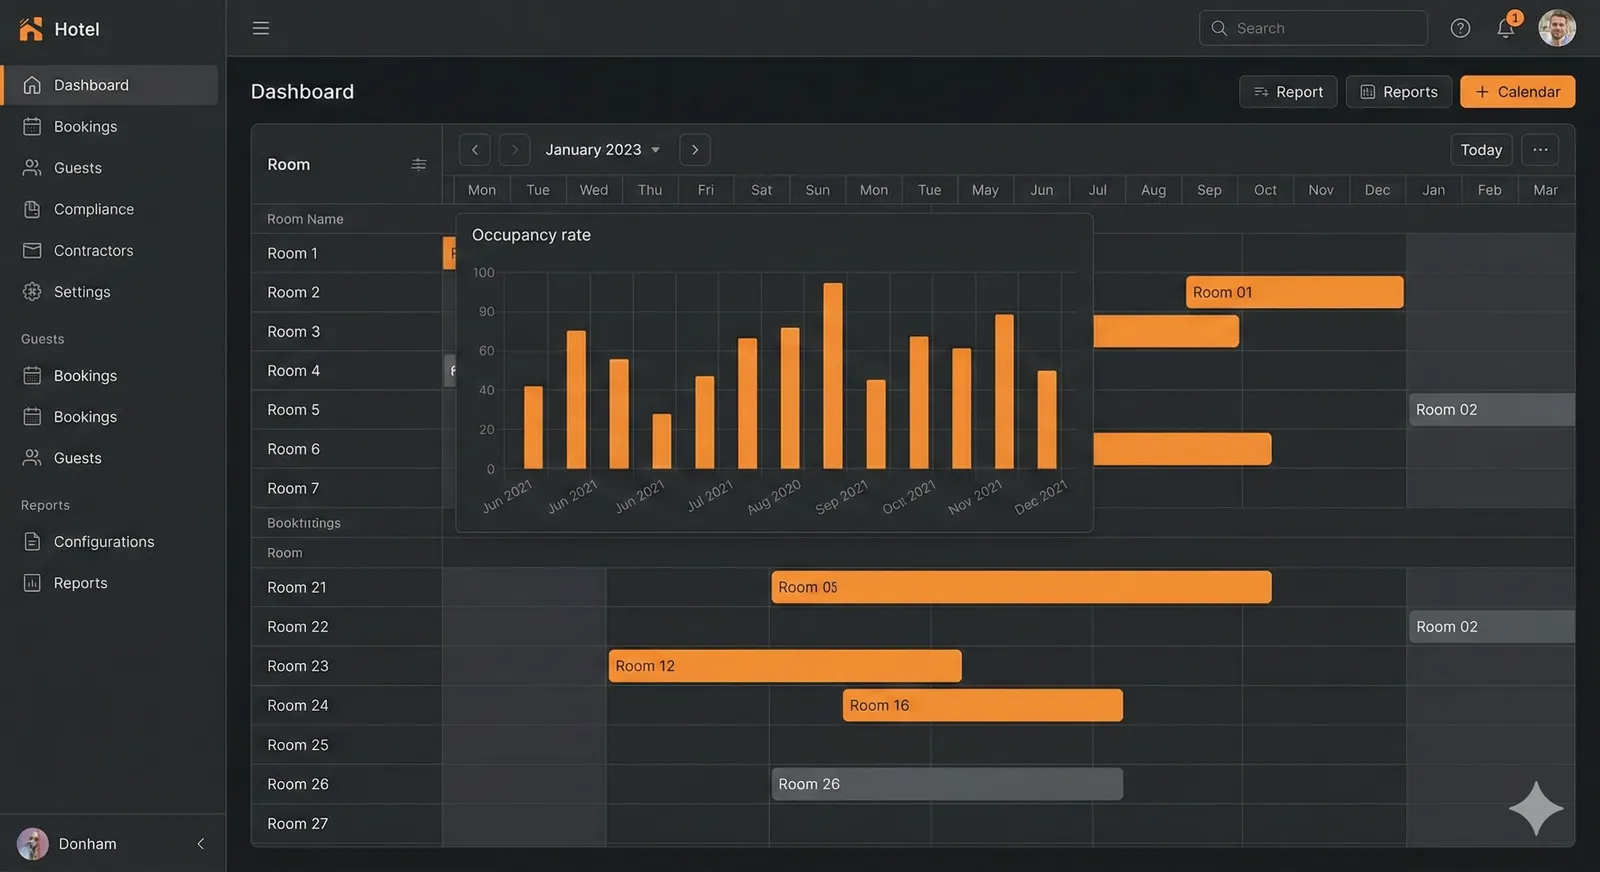The image size is (1600, 872).
Task: Click the Oct column header in timeline
Action: coord(1265,190)
